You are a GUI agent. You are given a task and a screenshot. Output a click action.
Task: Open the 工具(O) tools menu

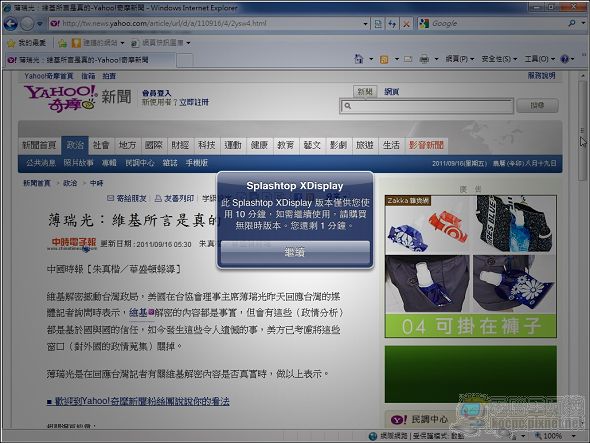540,59
